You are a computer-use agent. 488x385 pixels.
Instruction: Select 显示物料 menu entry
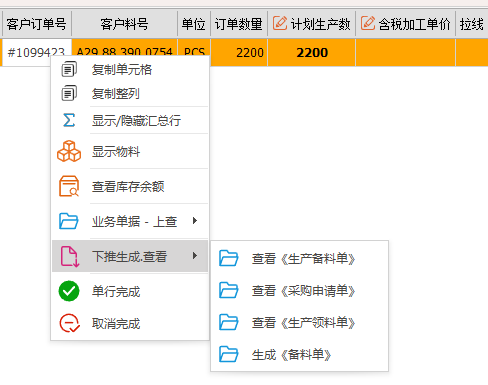(130, 151)
